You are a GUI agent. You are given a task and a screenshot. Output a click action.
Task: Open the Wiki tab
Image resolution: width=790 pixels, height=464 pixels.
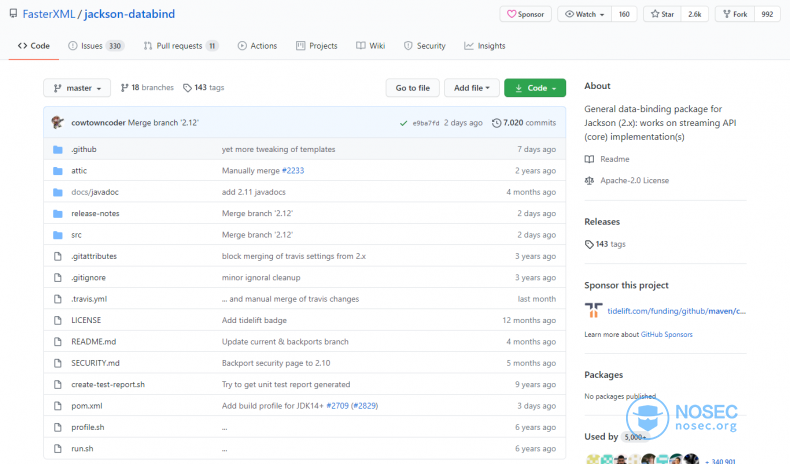coord(371,46)
